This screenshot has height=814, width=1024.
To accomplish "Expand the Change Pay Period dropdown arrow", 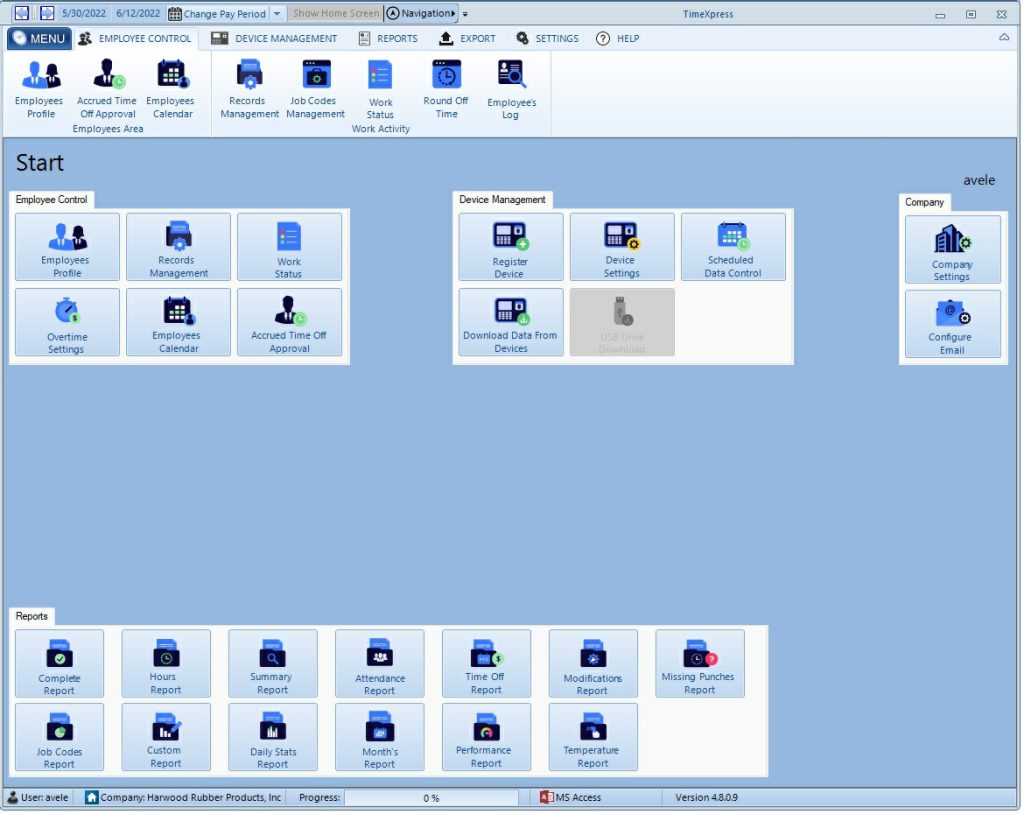I will point(277,13).
